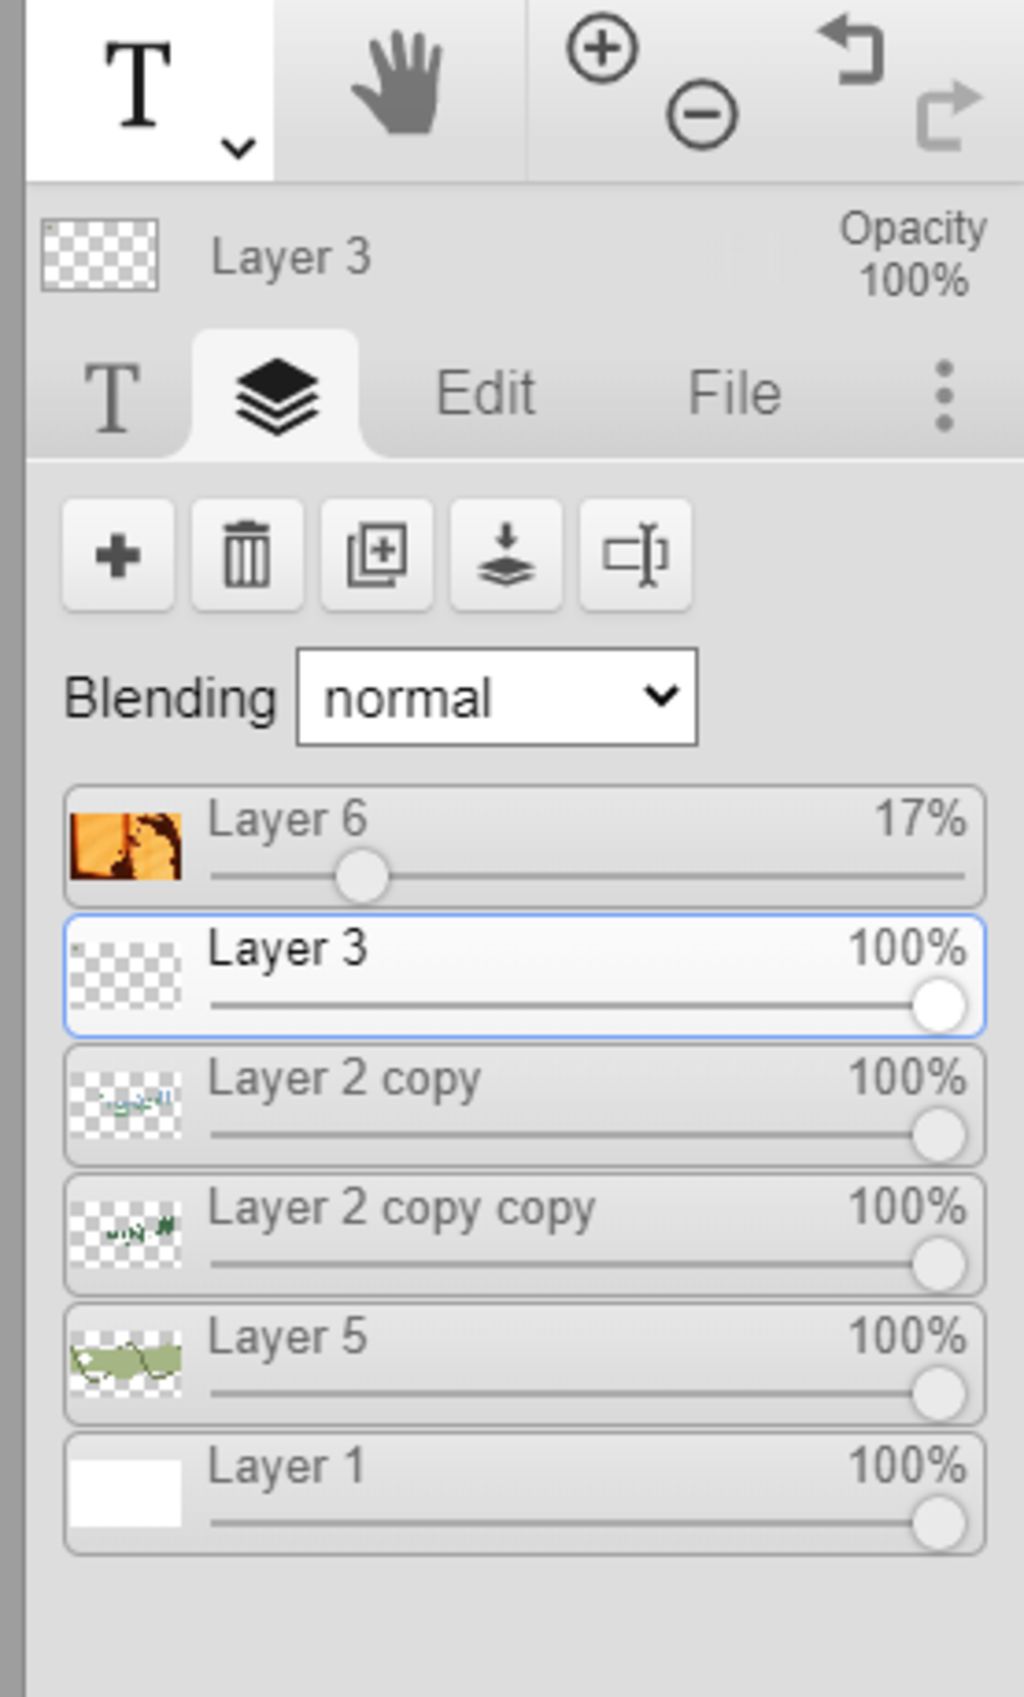1024x1697 pixels.
Task: Expand the Text tool options chevron
Action: (238, 148)
